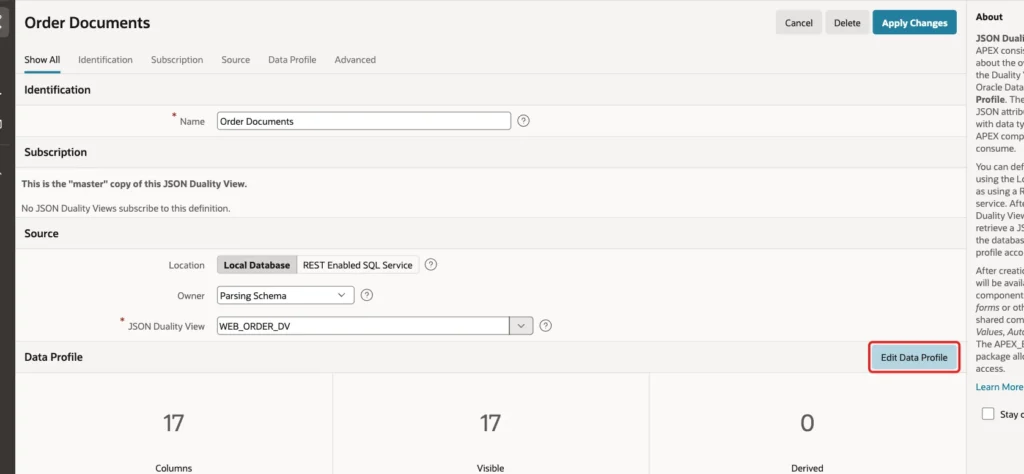Switch to the Data Profile tab
1024x474 pixels.
coord(292,60)
